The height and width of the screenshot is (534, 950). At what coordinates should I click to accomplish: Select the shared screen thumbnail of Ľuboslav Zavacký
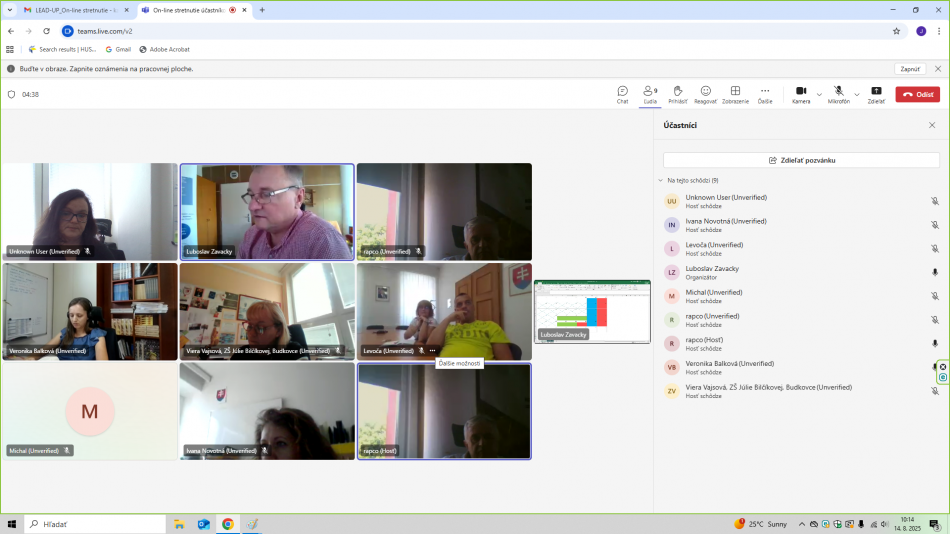592,311
